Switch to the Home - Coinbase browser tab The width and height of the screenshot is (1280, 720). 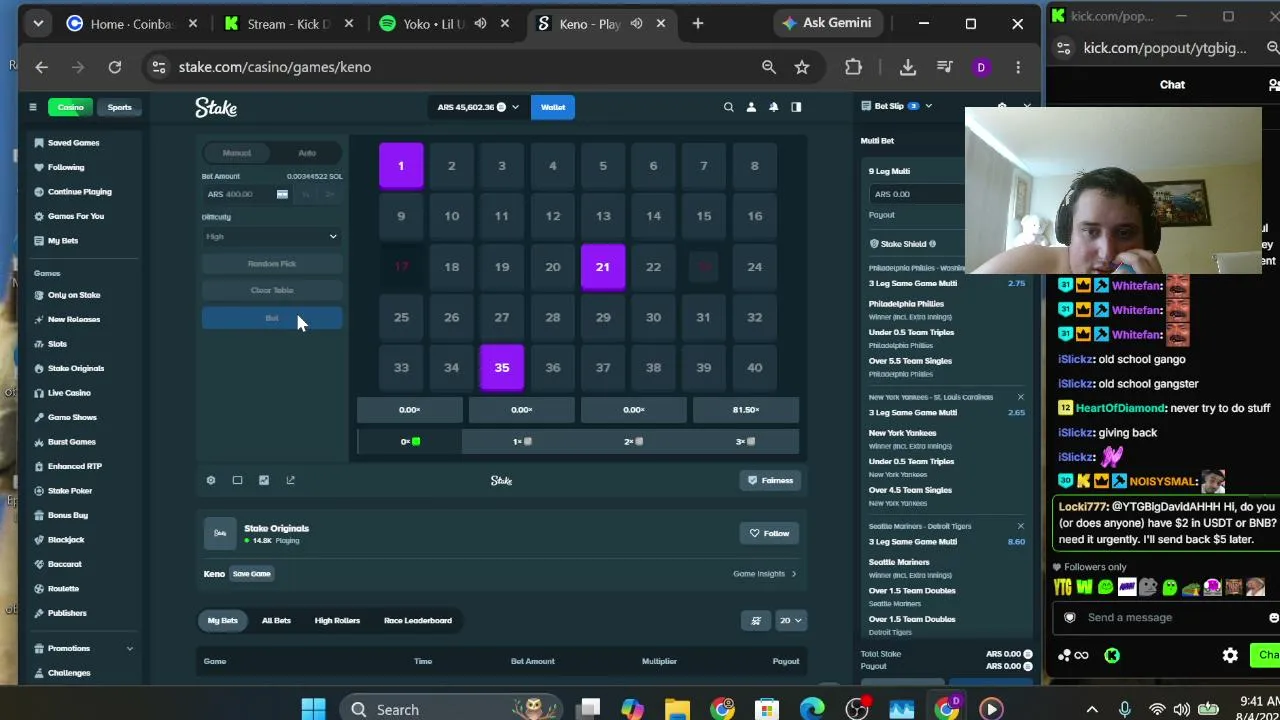pos(132,23)
